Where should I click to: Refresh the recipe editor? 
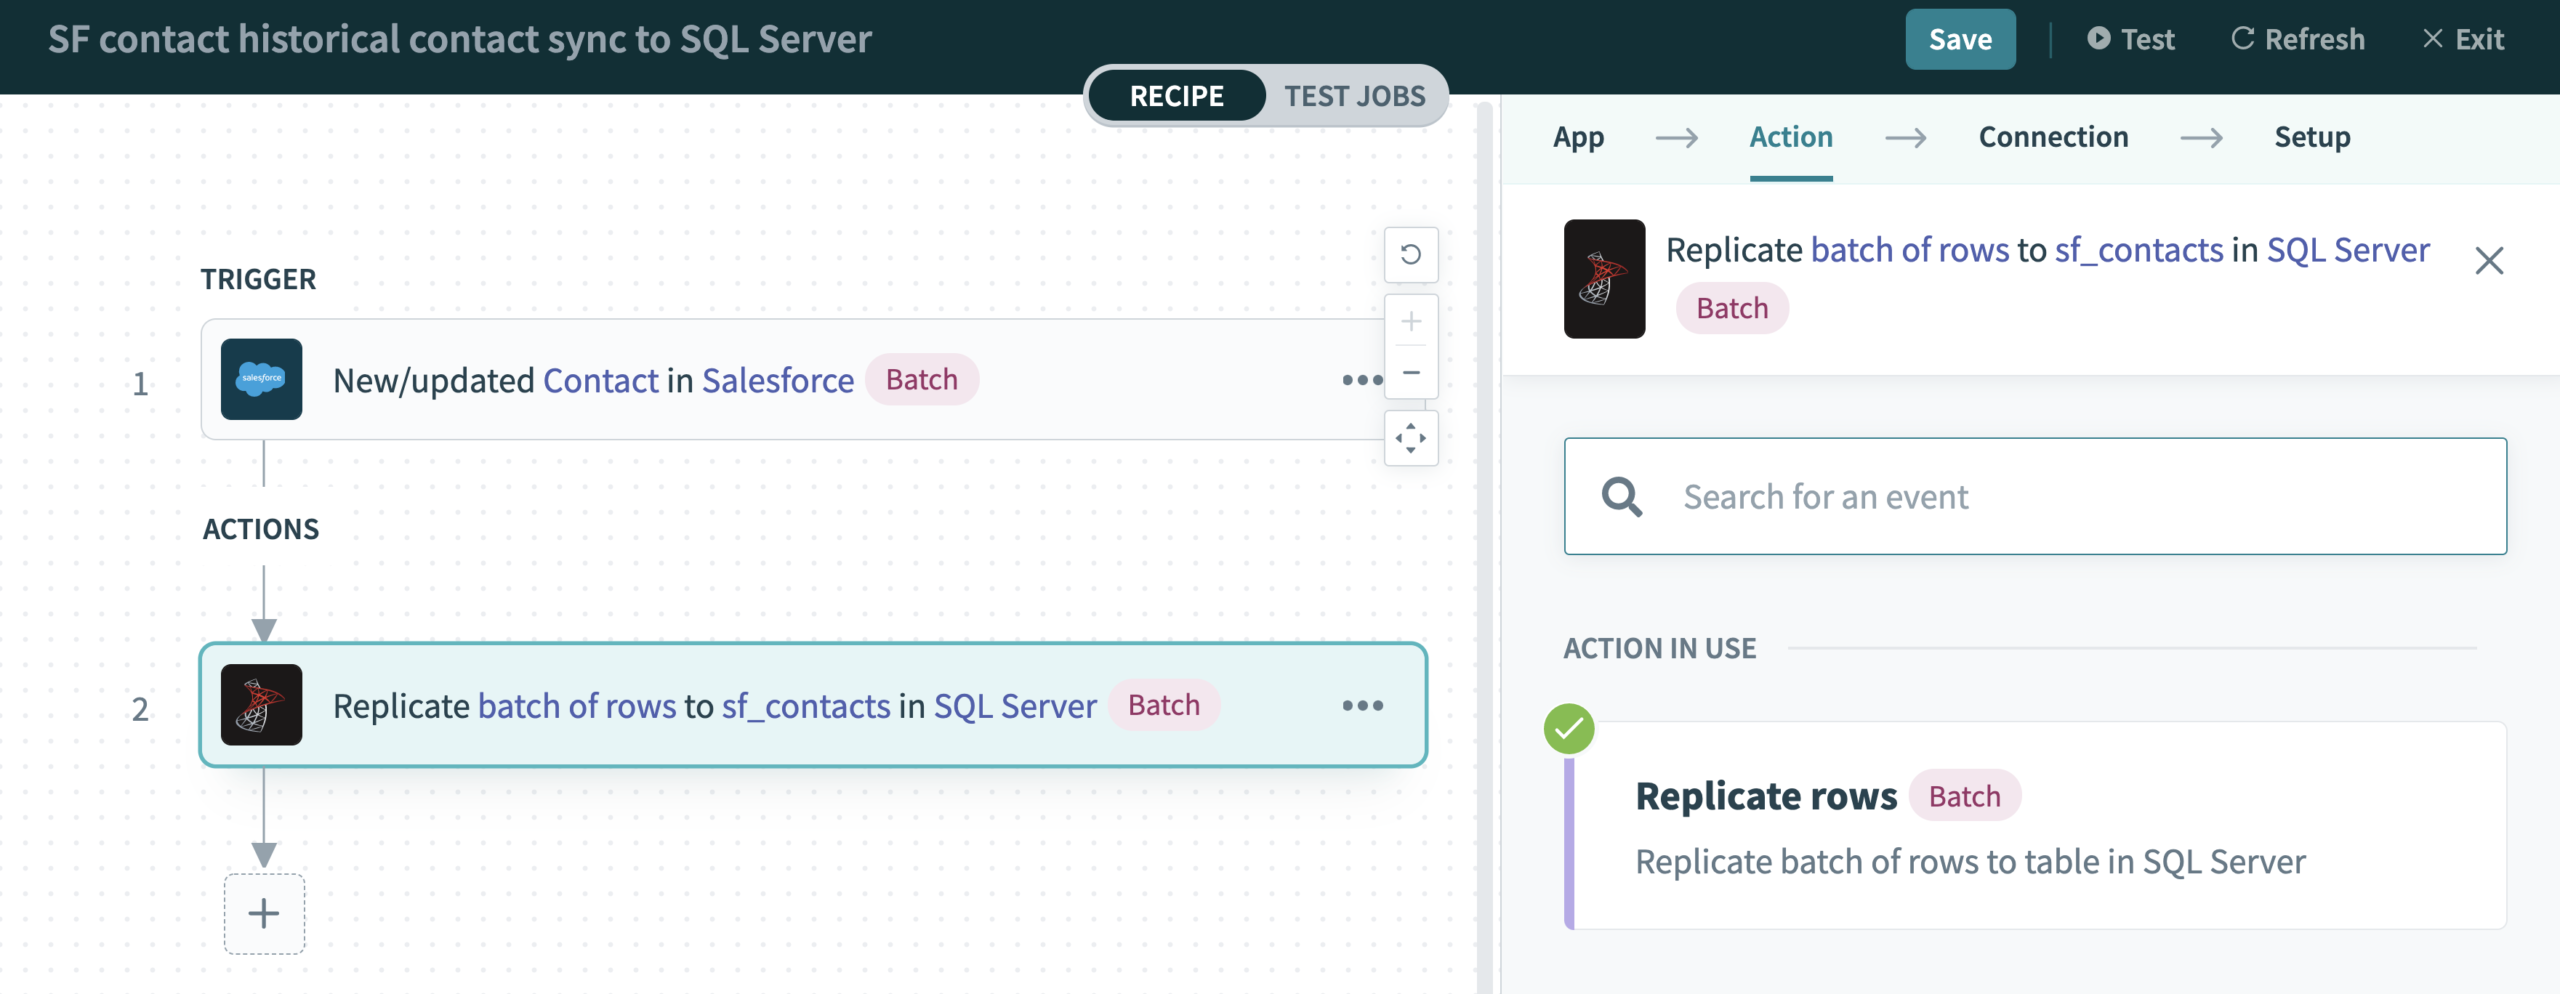[x=2298, y=39]
